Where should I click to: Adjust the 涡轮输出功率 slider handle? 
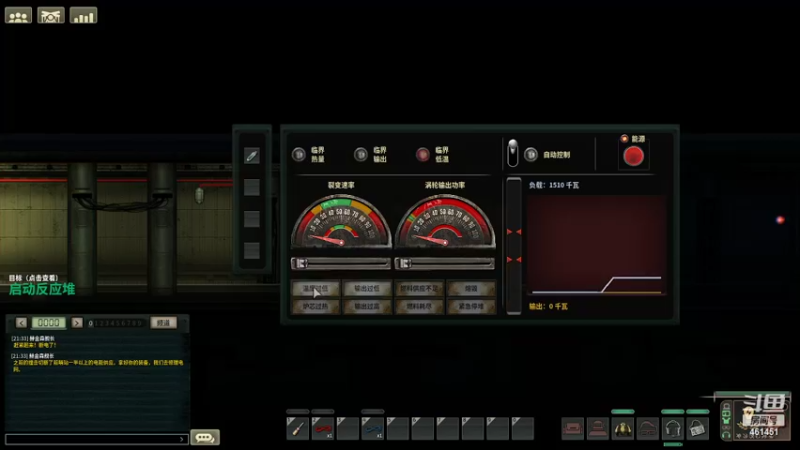(x=405, y=263)
